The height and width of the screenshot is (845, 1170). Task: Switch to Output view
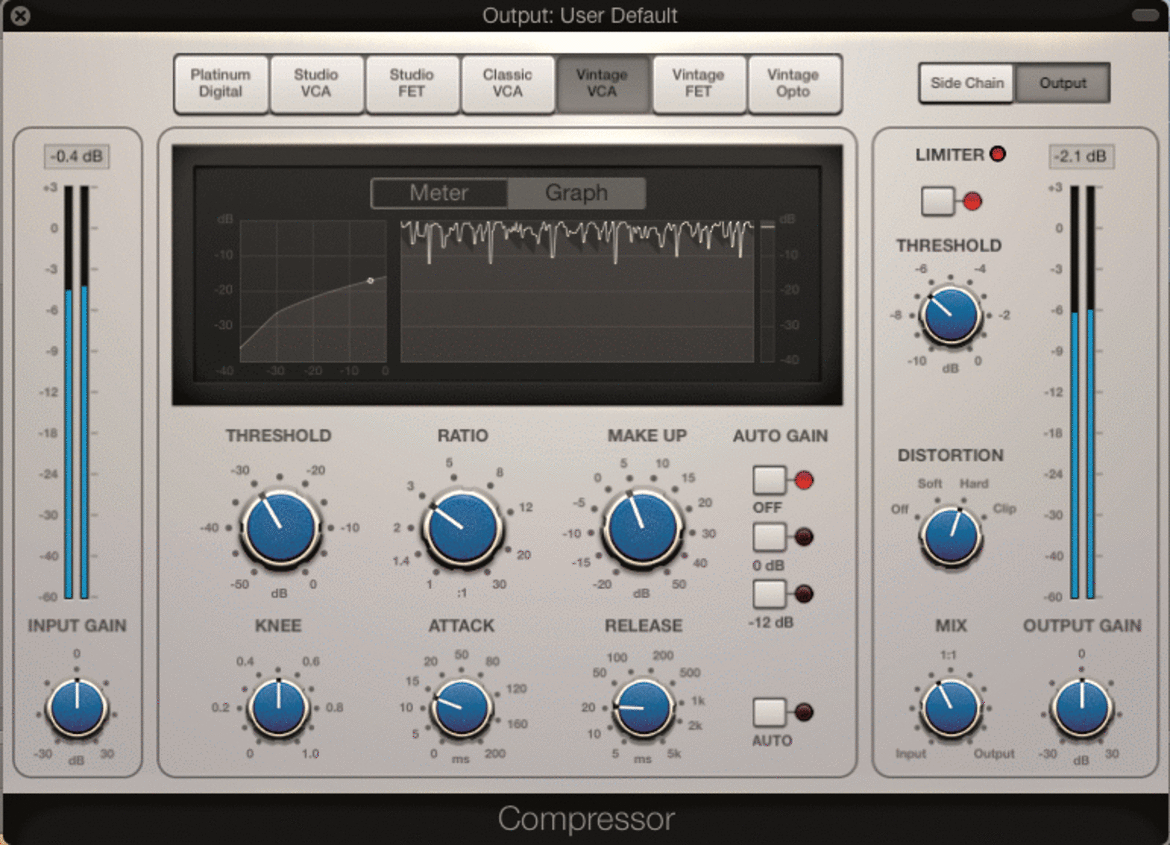[x=1063, y=83]
